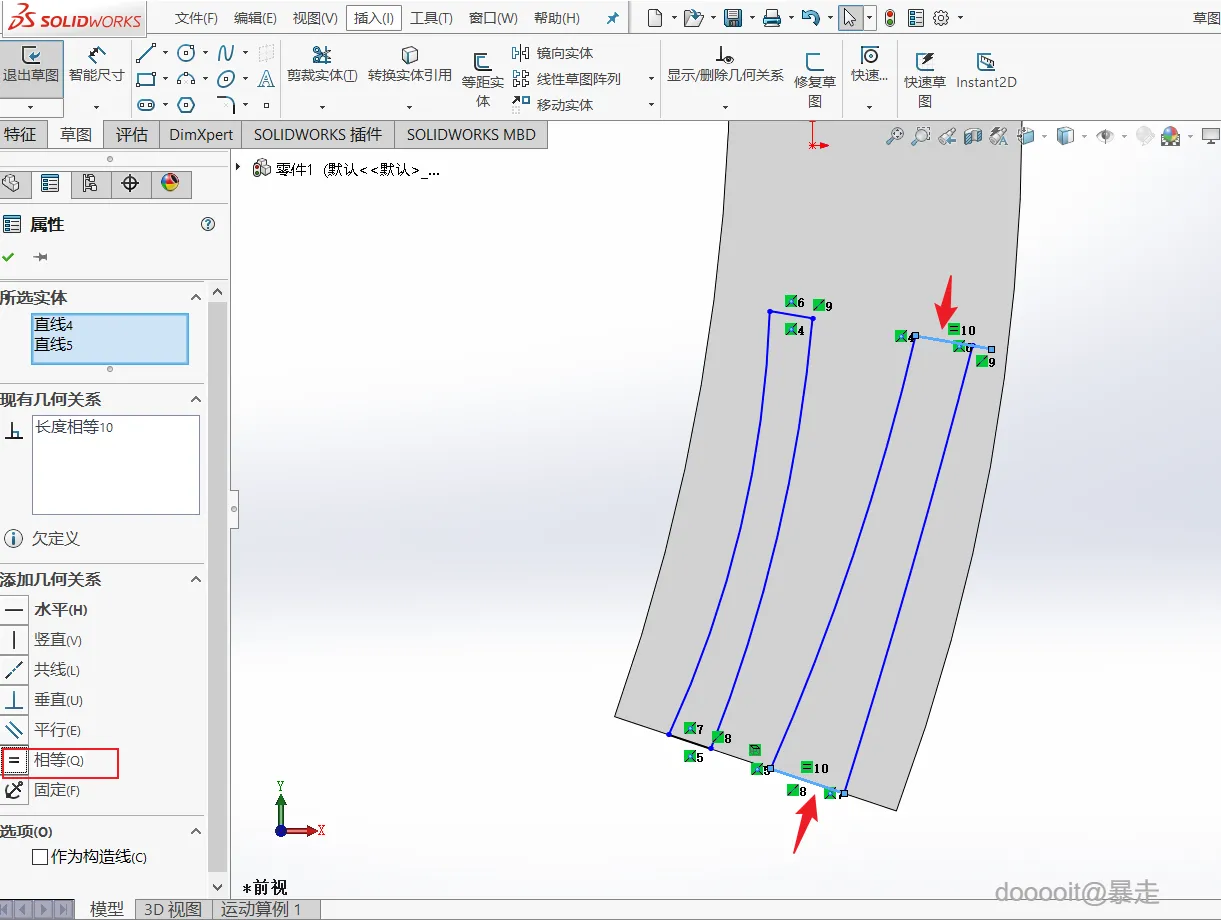Add the Horizontal (水平) relation
Viewport: 1221px width, 920px height.
(x=15, y=610)
